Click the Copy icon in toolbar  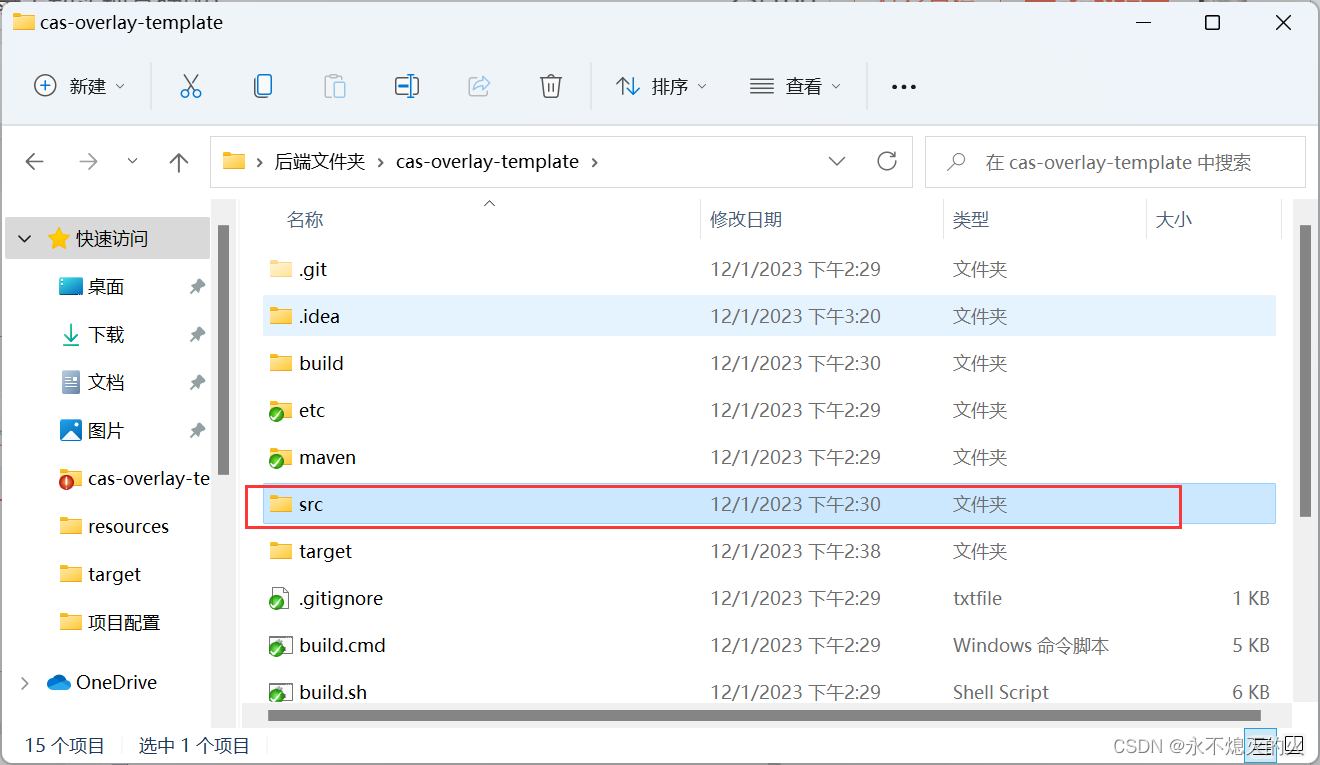(x=263, y=87)
